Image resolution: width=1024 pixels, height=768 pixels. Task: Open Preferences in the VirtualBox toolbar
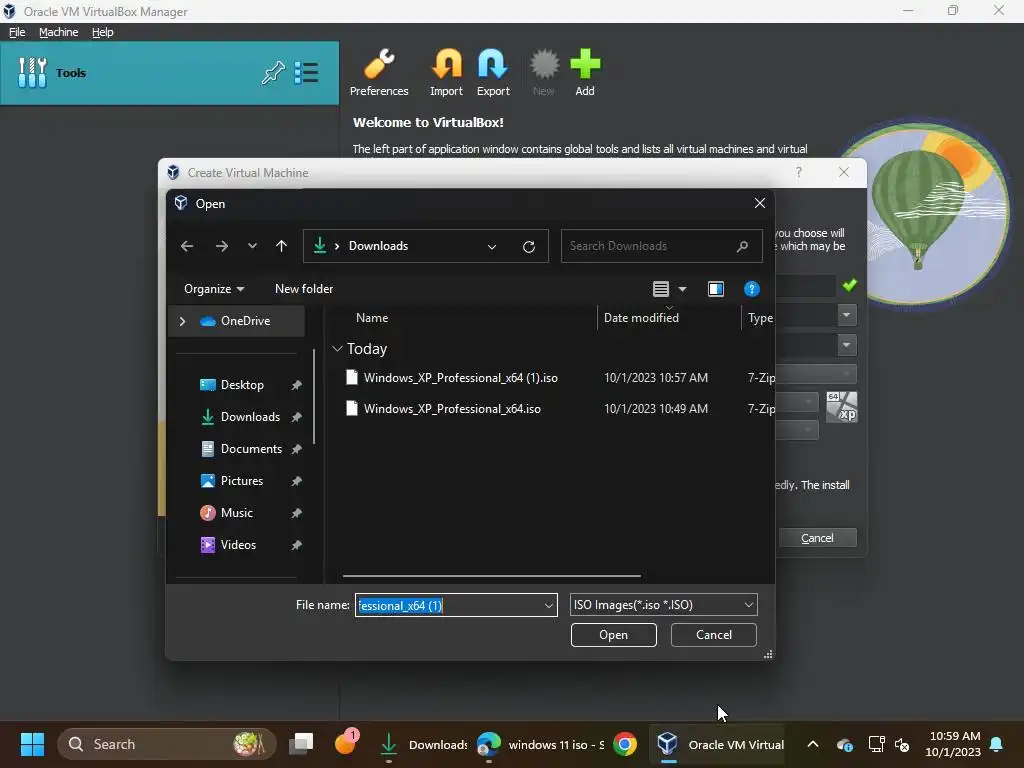click(x=379, y=72)
